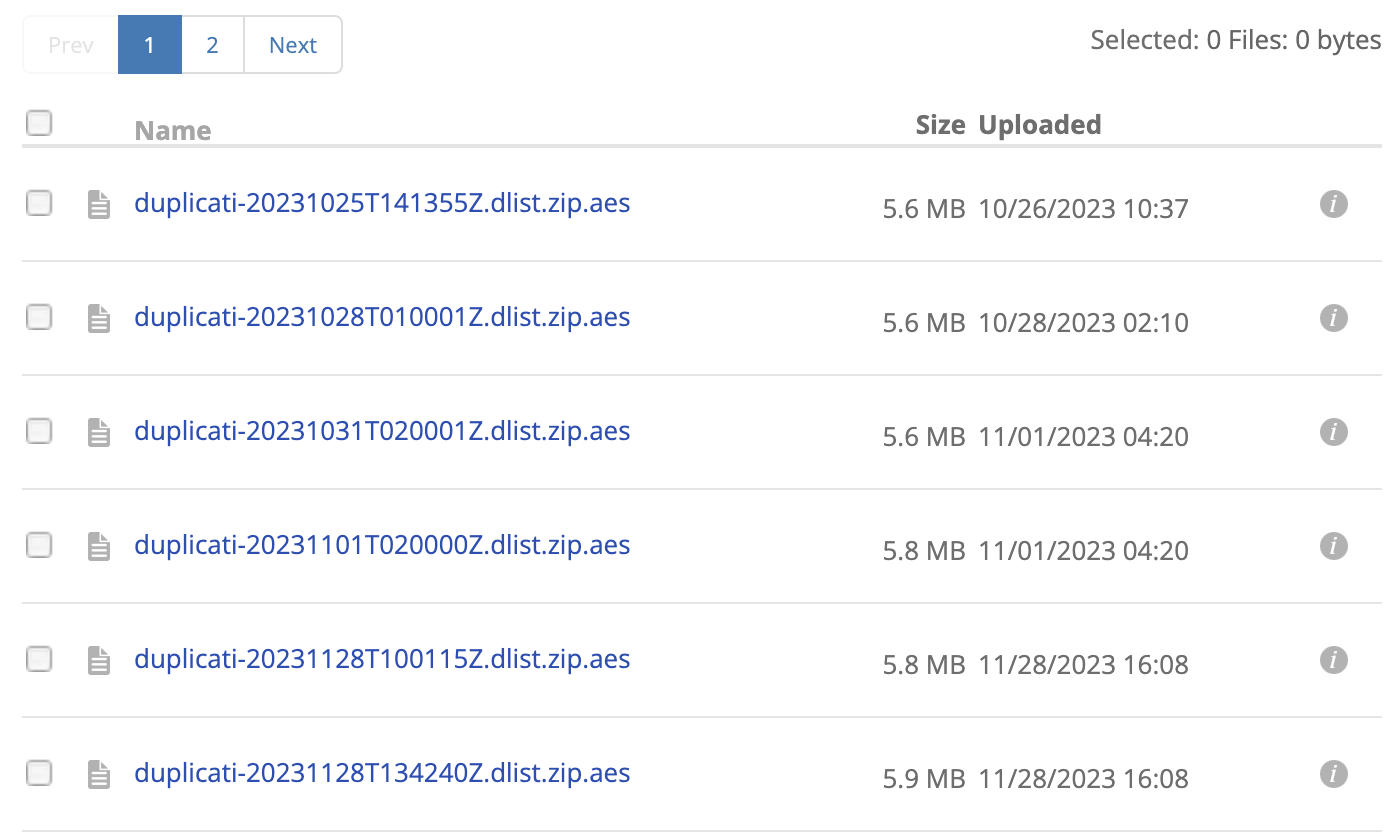The image size is (1392, 836).
Task: Sort by Uploaded column header
Action: click(1040, 125)
